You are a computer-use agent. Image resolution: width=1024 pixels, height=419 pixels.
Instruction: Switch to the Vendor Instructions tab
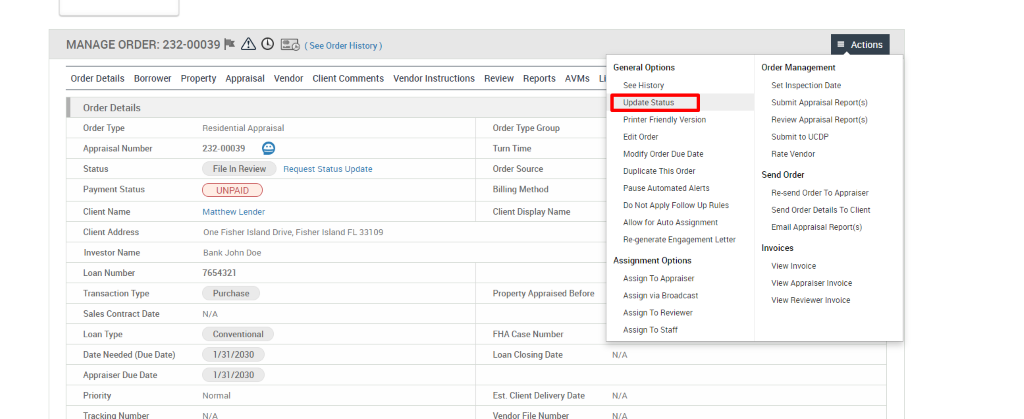click(x=434, y=78)
